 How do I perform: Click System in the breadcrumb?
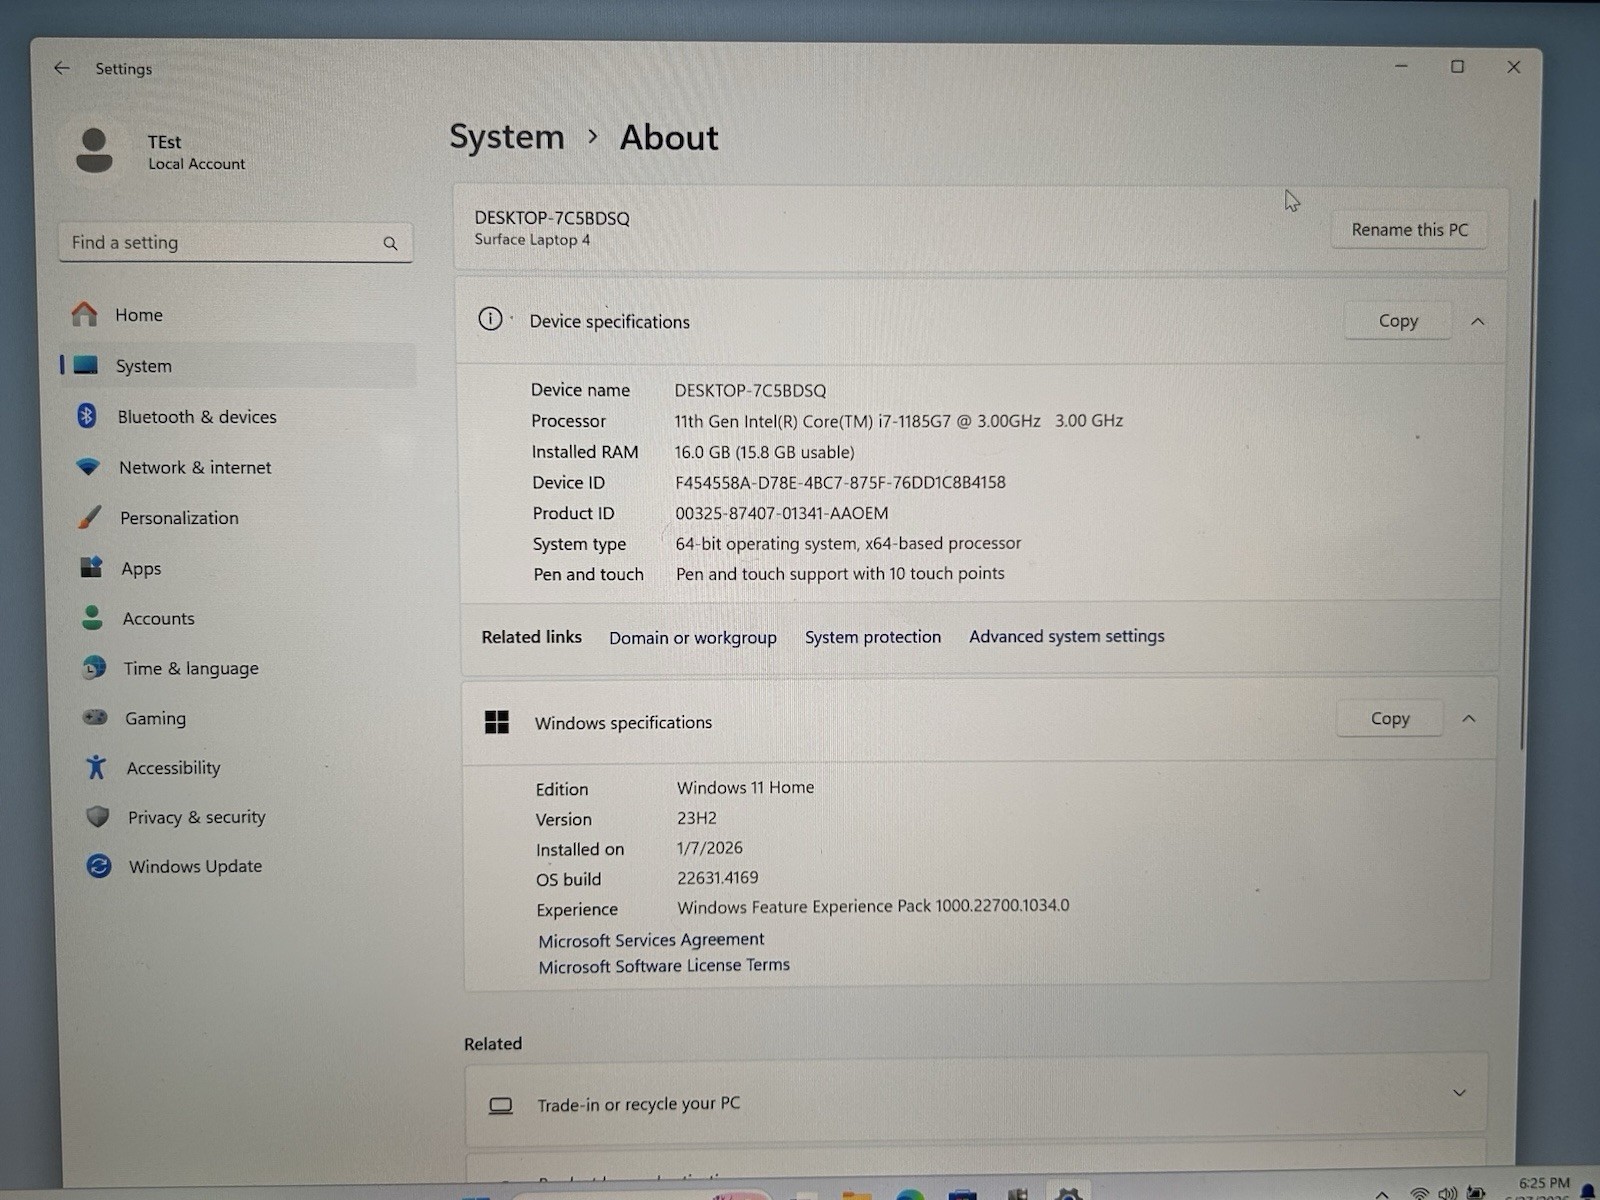tap(507, 137)
